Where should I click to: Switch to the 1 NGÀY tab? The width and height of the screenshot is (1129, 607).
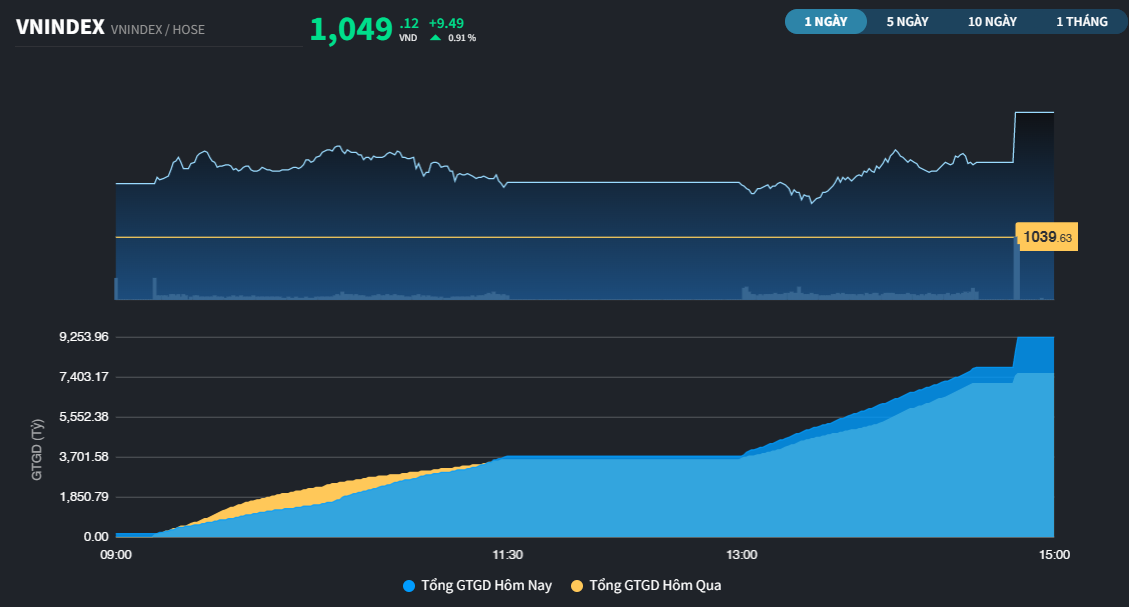click(x=826, y=20)
